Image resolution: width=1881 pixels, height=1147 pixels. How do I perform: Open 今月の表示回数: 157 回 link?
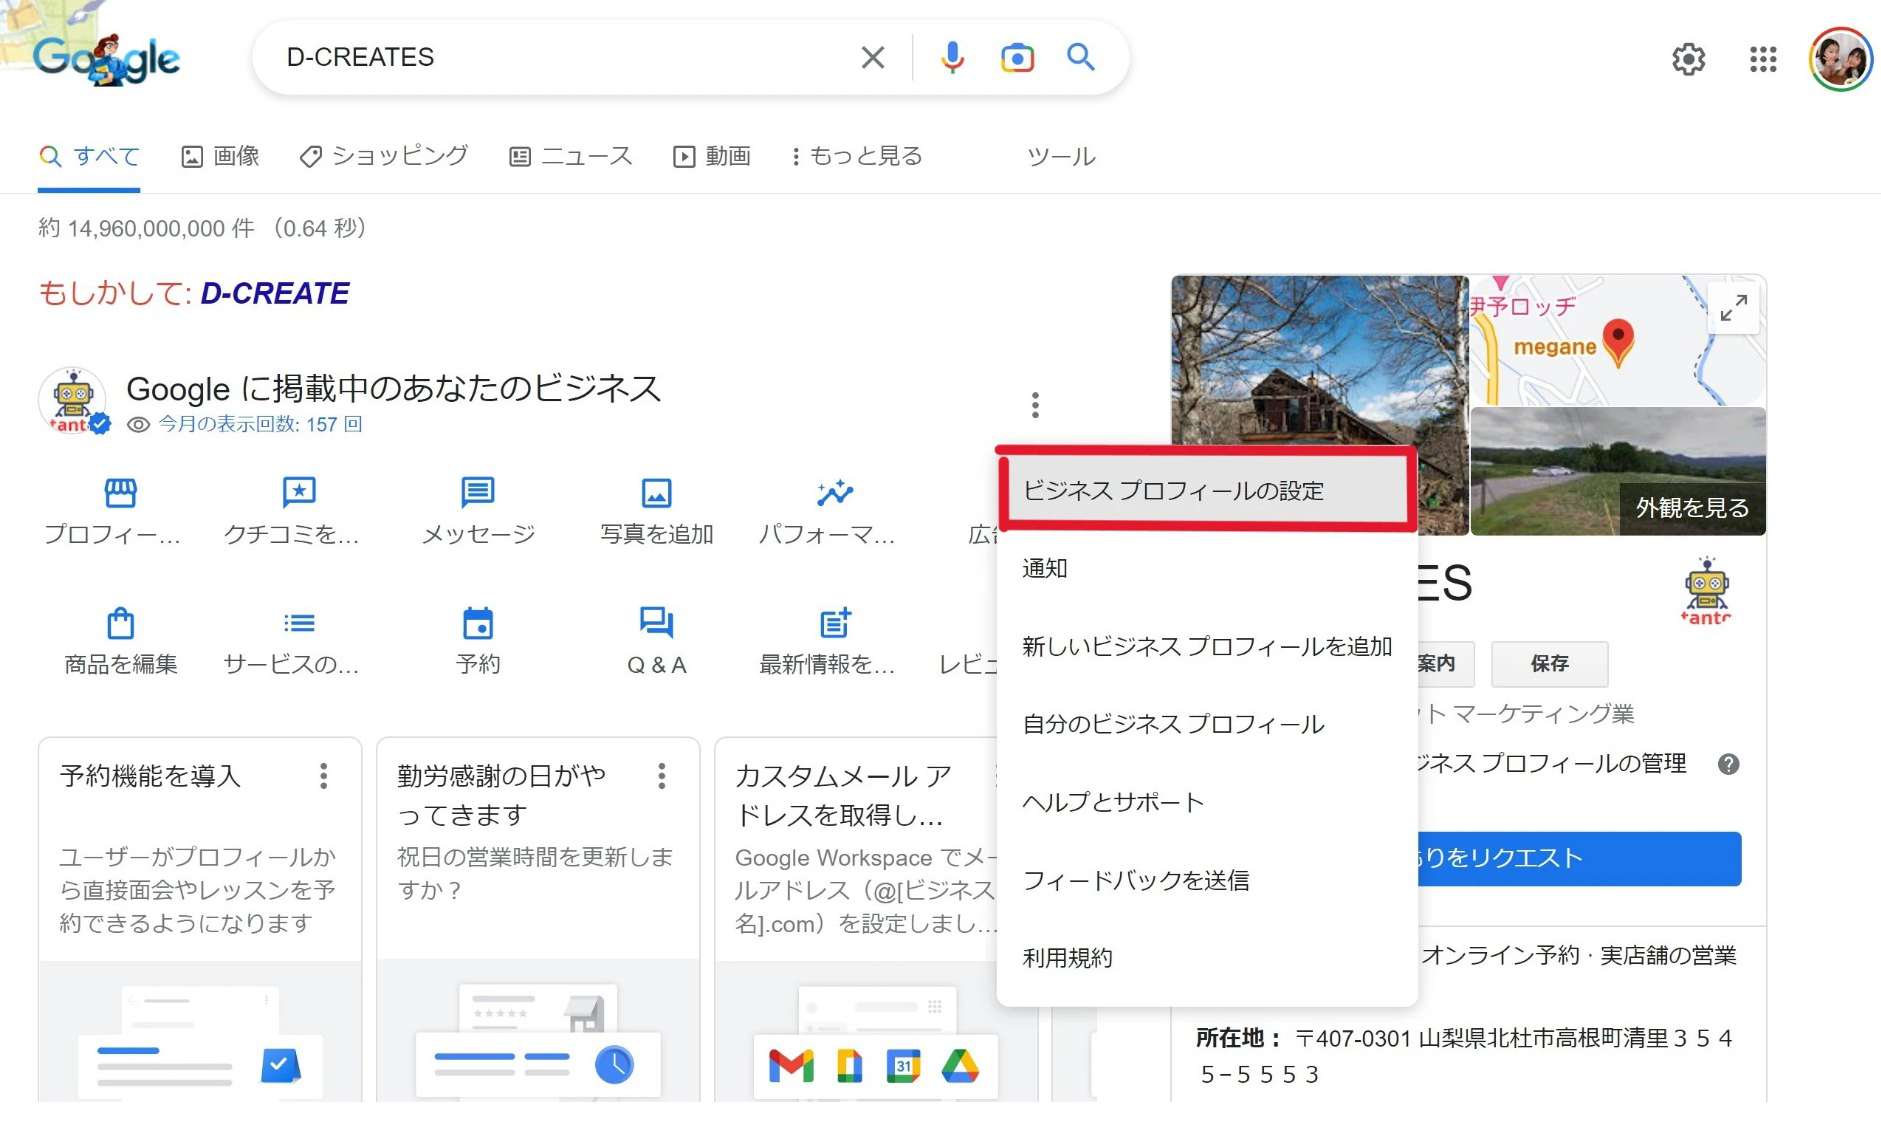coord(260,424)
